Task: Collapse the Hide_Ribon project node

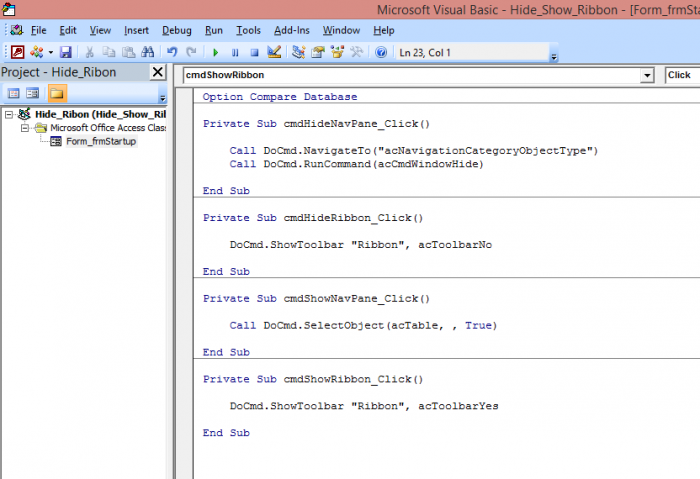Action: (x=9, y=115)
